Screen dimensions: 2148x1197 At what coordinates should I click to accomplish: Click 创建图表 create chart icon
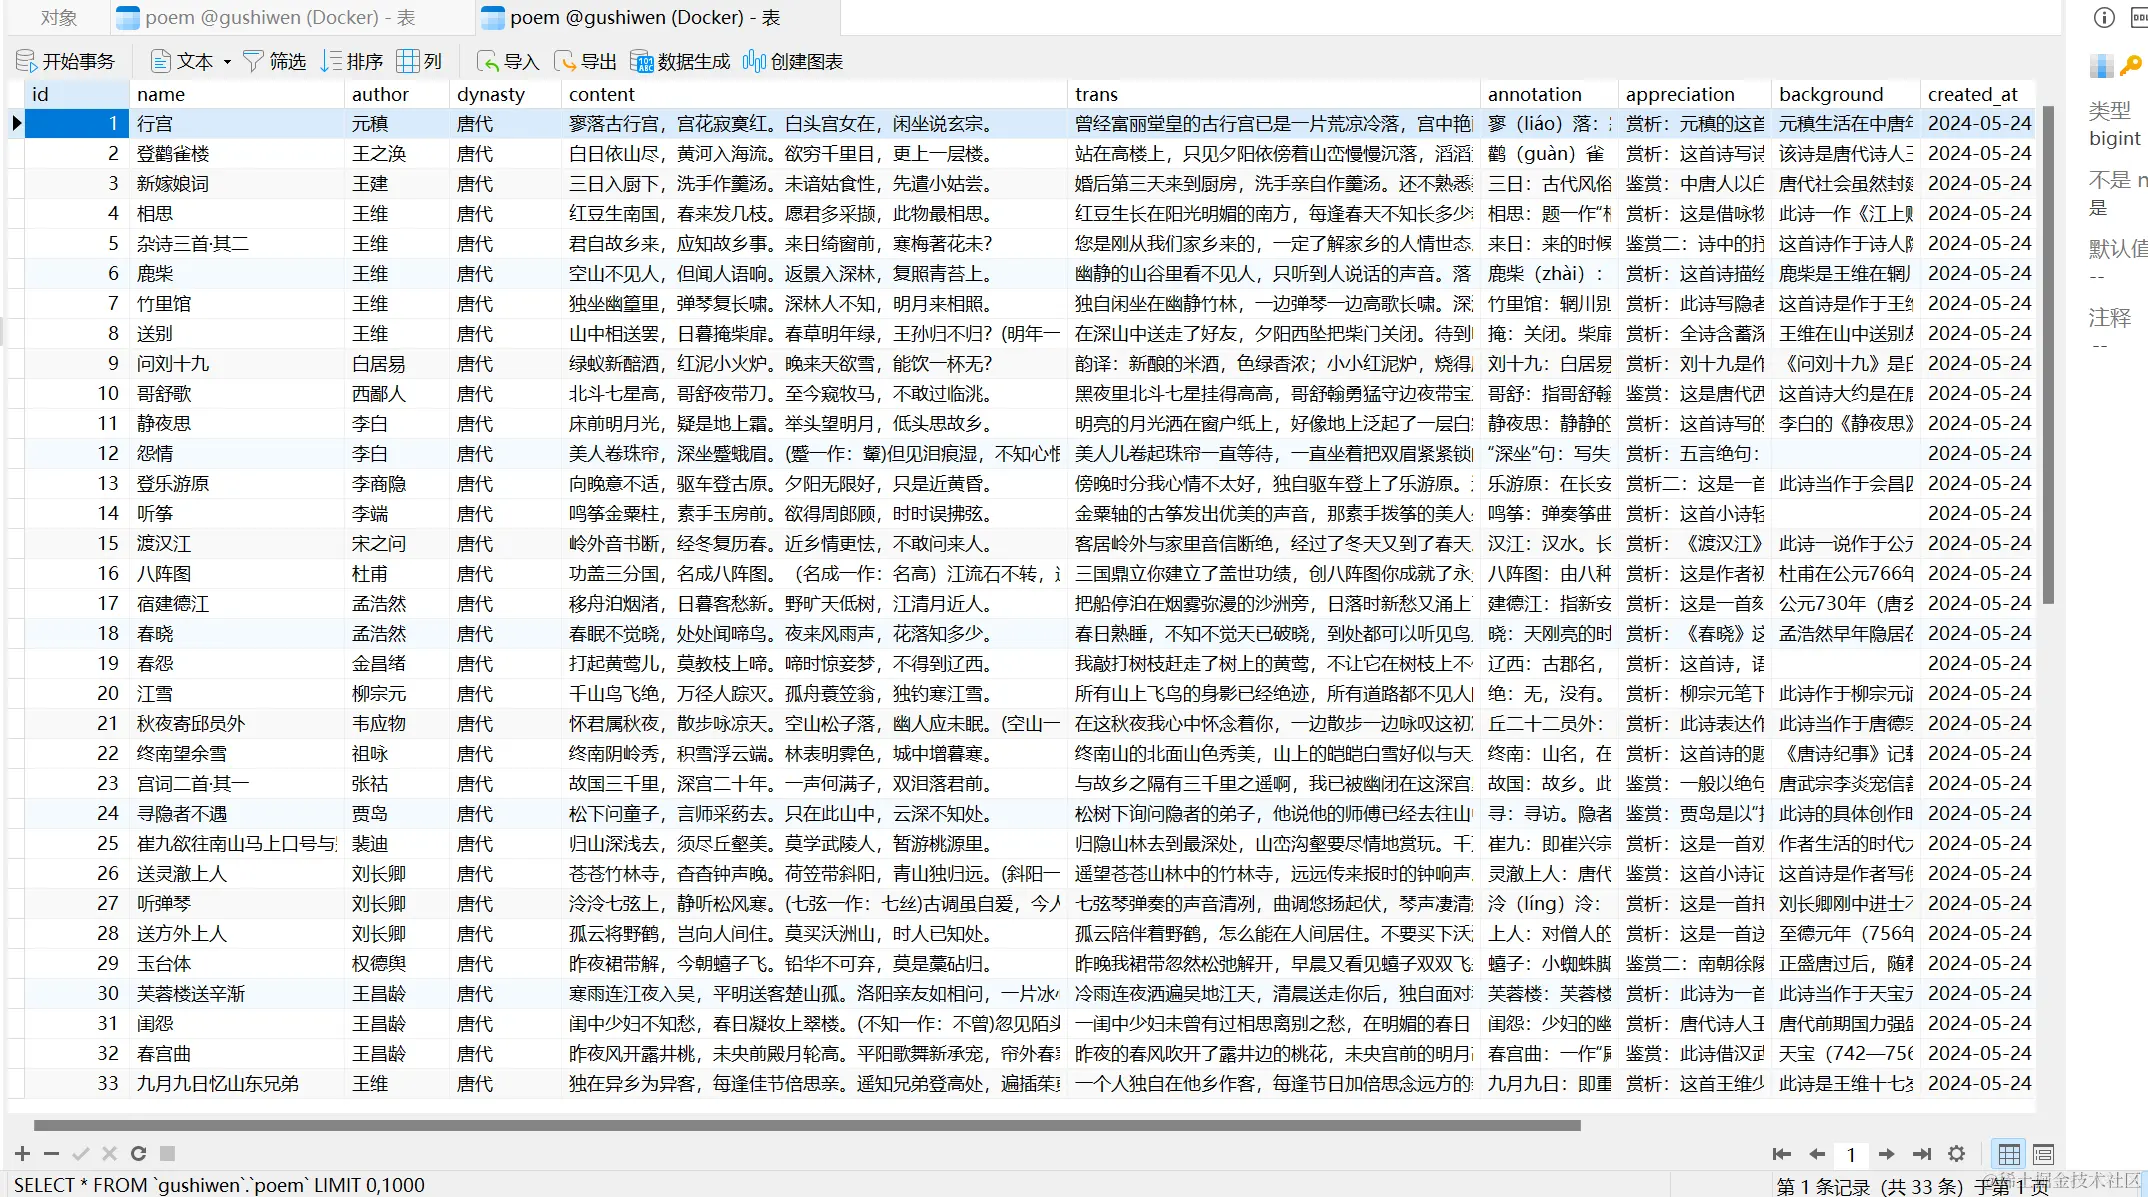point(754,61)
